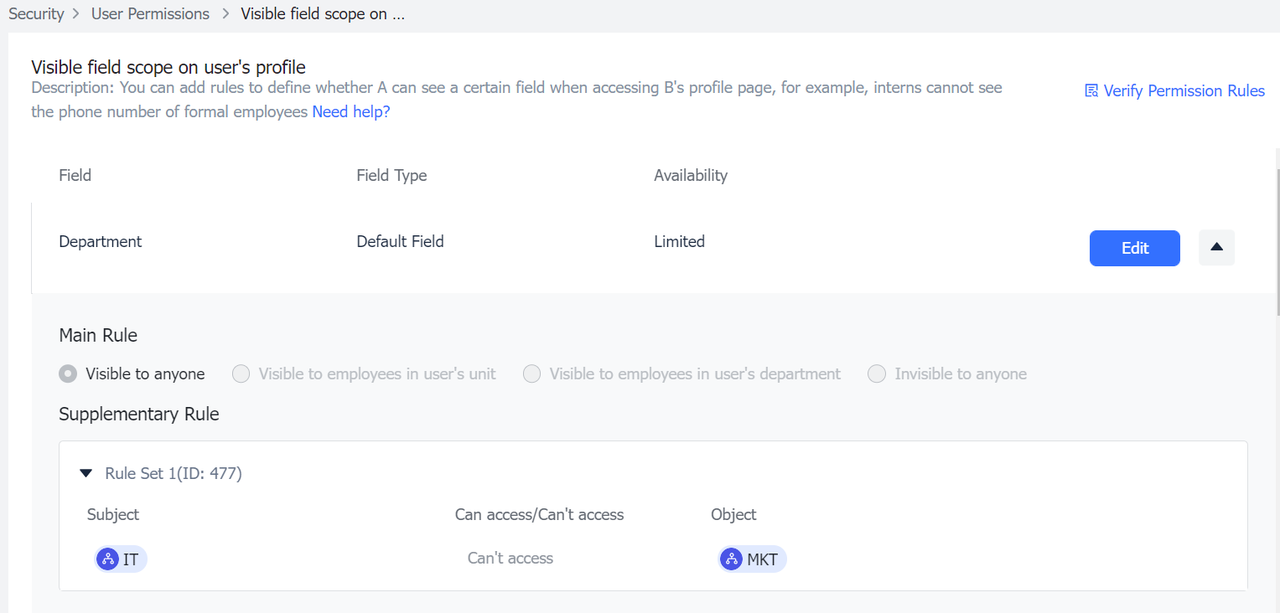Click the 'Limited' availability value
This screenshot has width=1280, height=613.
point(679,241)
